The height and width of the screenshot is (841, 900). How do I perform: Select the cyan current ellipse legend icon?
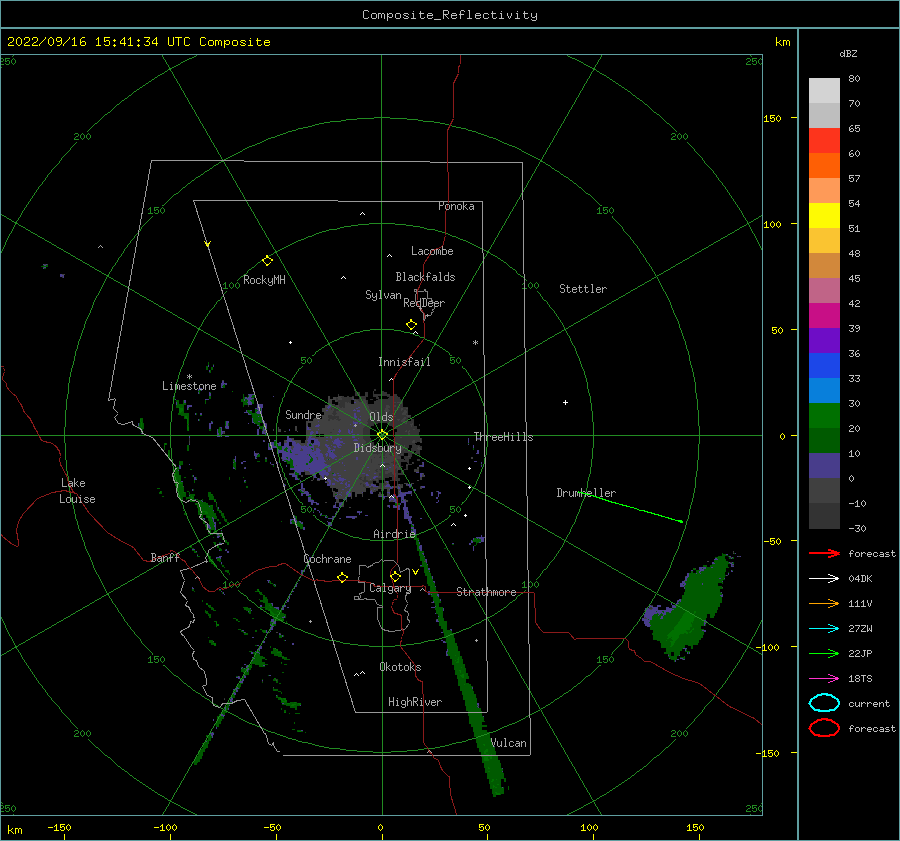[824, 703]
